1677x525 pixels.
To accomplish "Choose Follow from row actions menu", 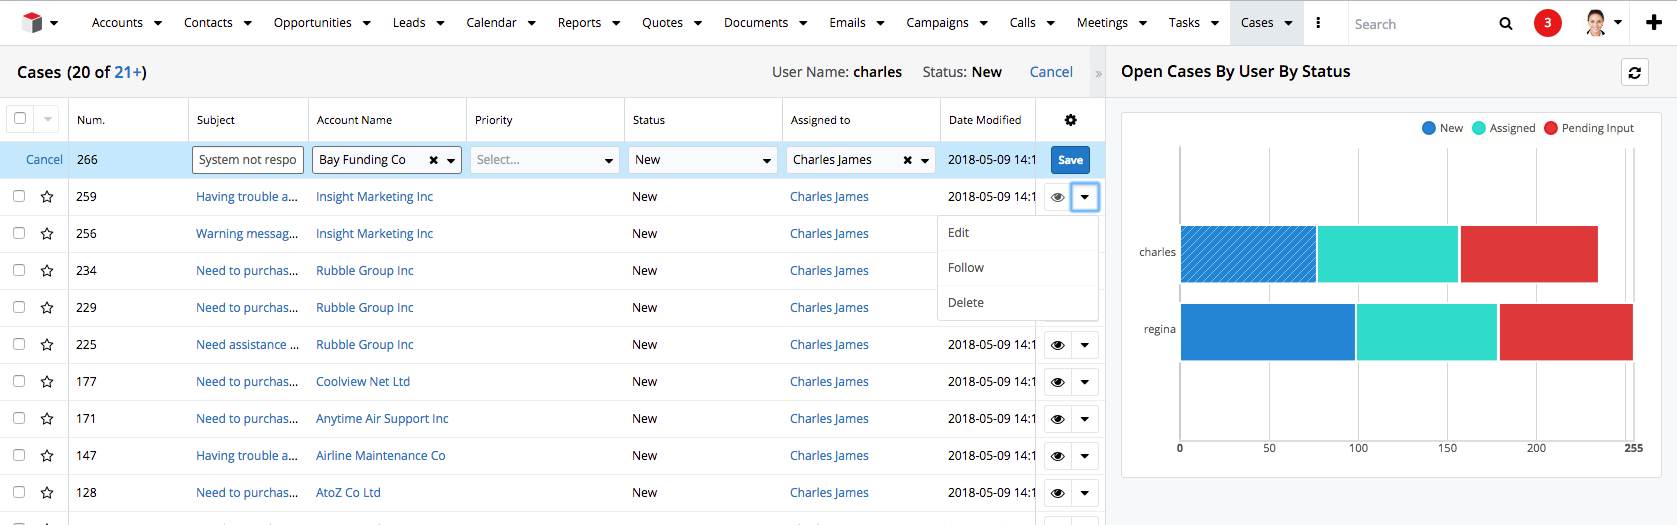I will pyautogui.click(x=1018, y=268).
